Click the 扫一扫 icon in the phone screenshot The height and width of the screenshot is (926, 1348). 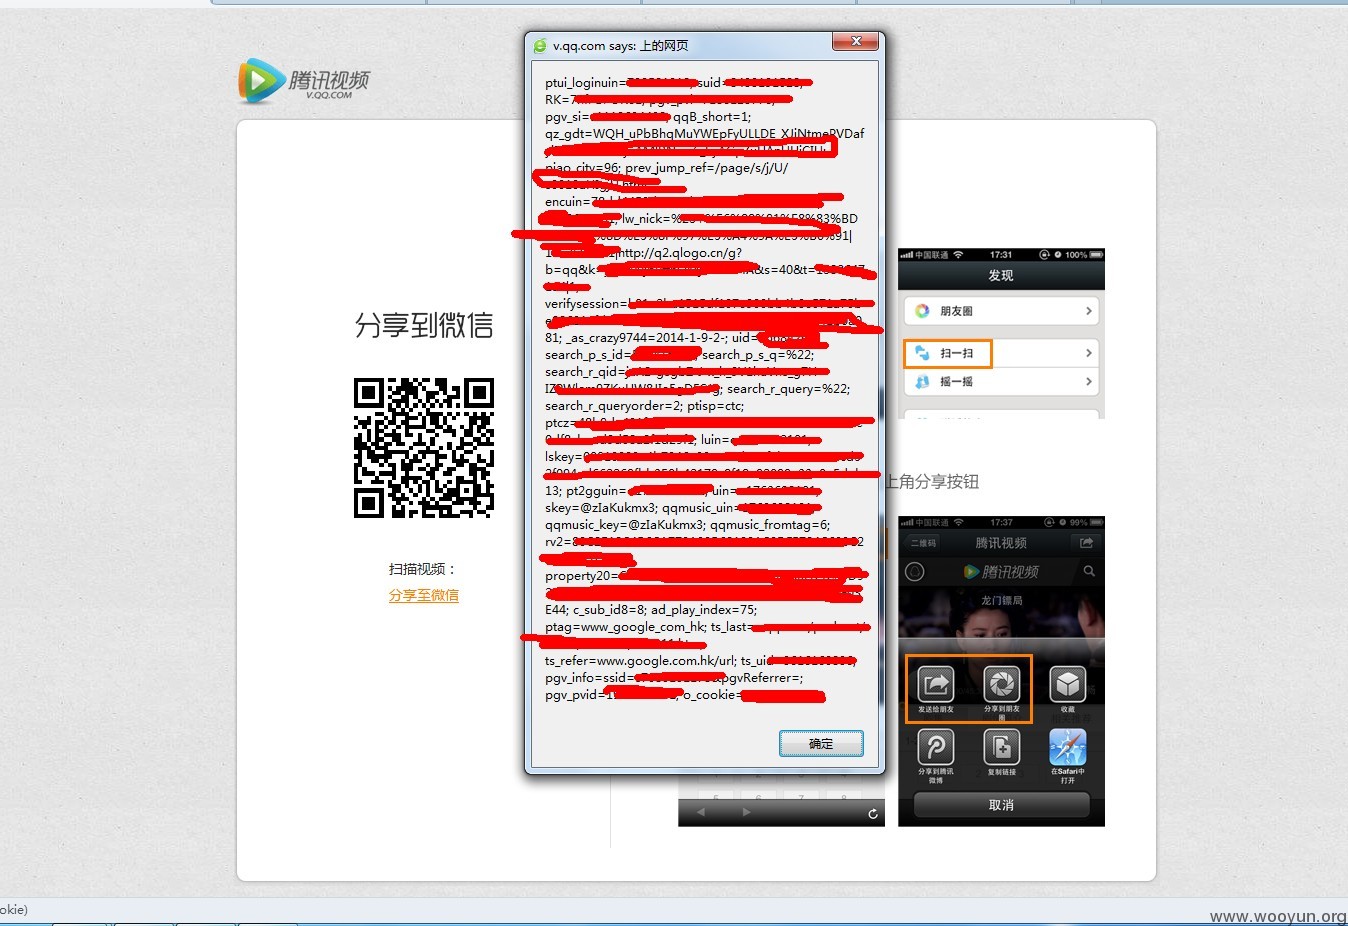(x=922, y=353)
